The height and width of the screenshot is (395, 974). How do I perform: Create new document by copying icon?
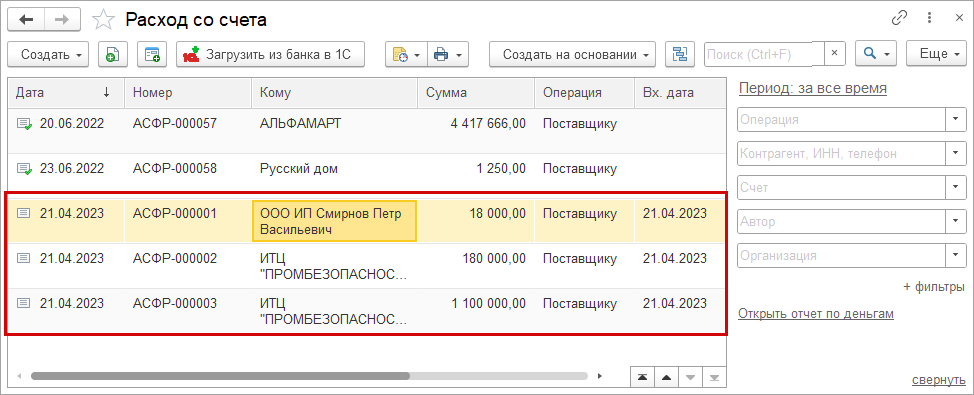(x=112, y=55)
